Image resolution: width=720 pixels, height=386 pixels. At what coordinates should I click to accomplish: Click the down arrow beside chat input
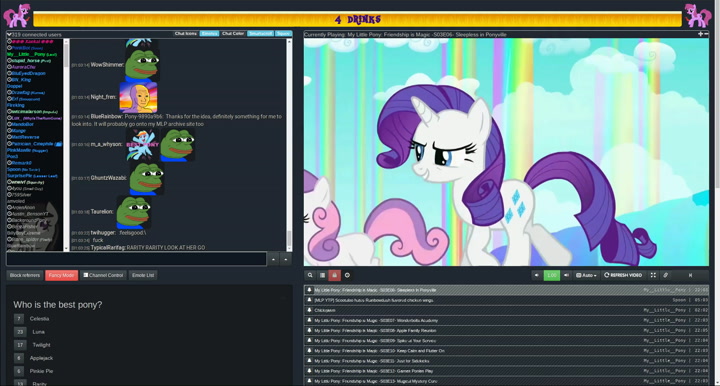pos(286,259)
